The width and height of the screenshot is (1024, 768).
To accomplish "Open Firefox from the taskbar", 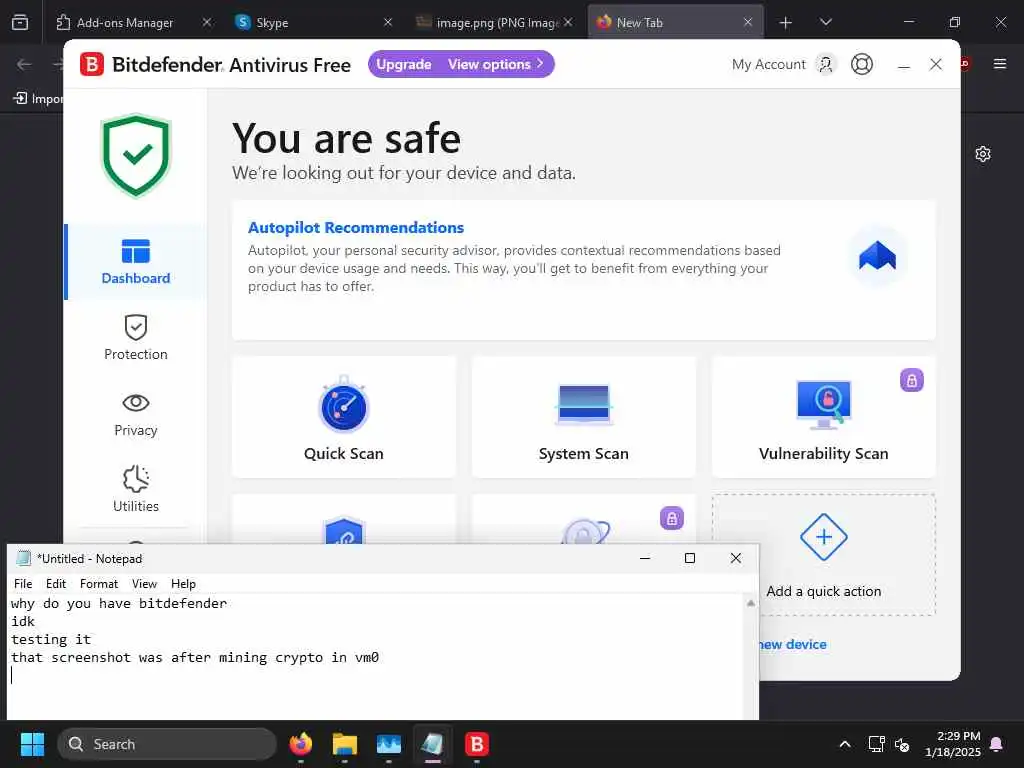I will [x=300, y=744].
